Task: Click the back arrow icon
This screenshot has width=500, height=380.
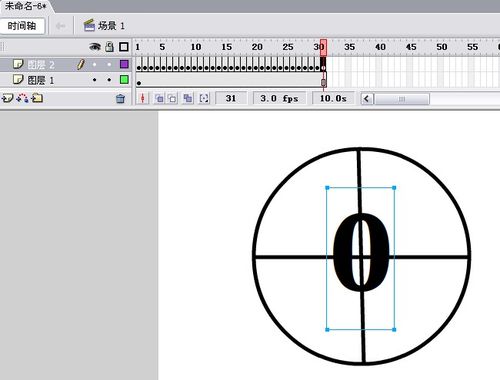Action: pyautogui.click(x=61, y=26)
